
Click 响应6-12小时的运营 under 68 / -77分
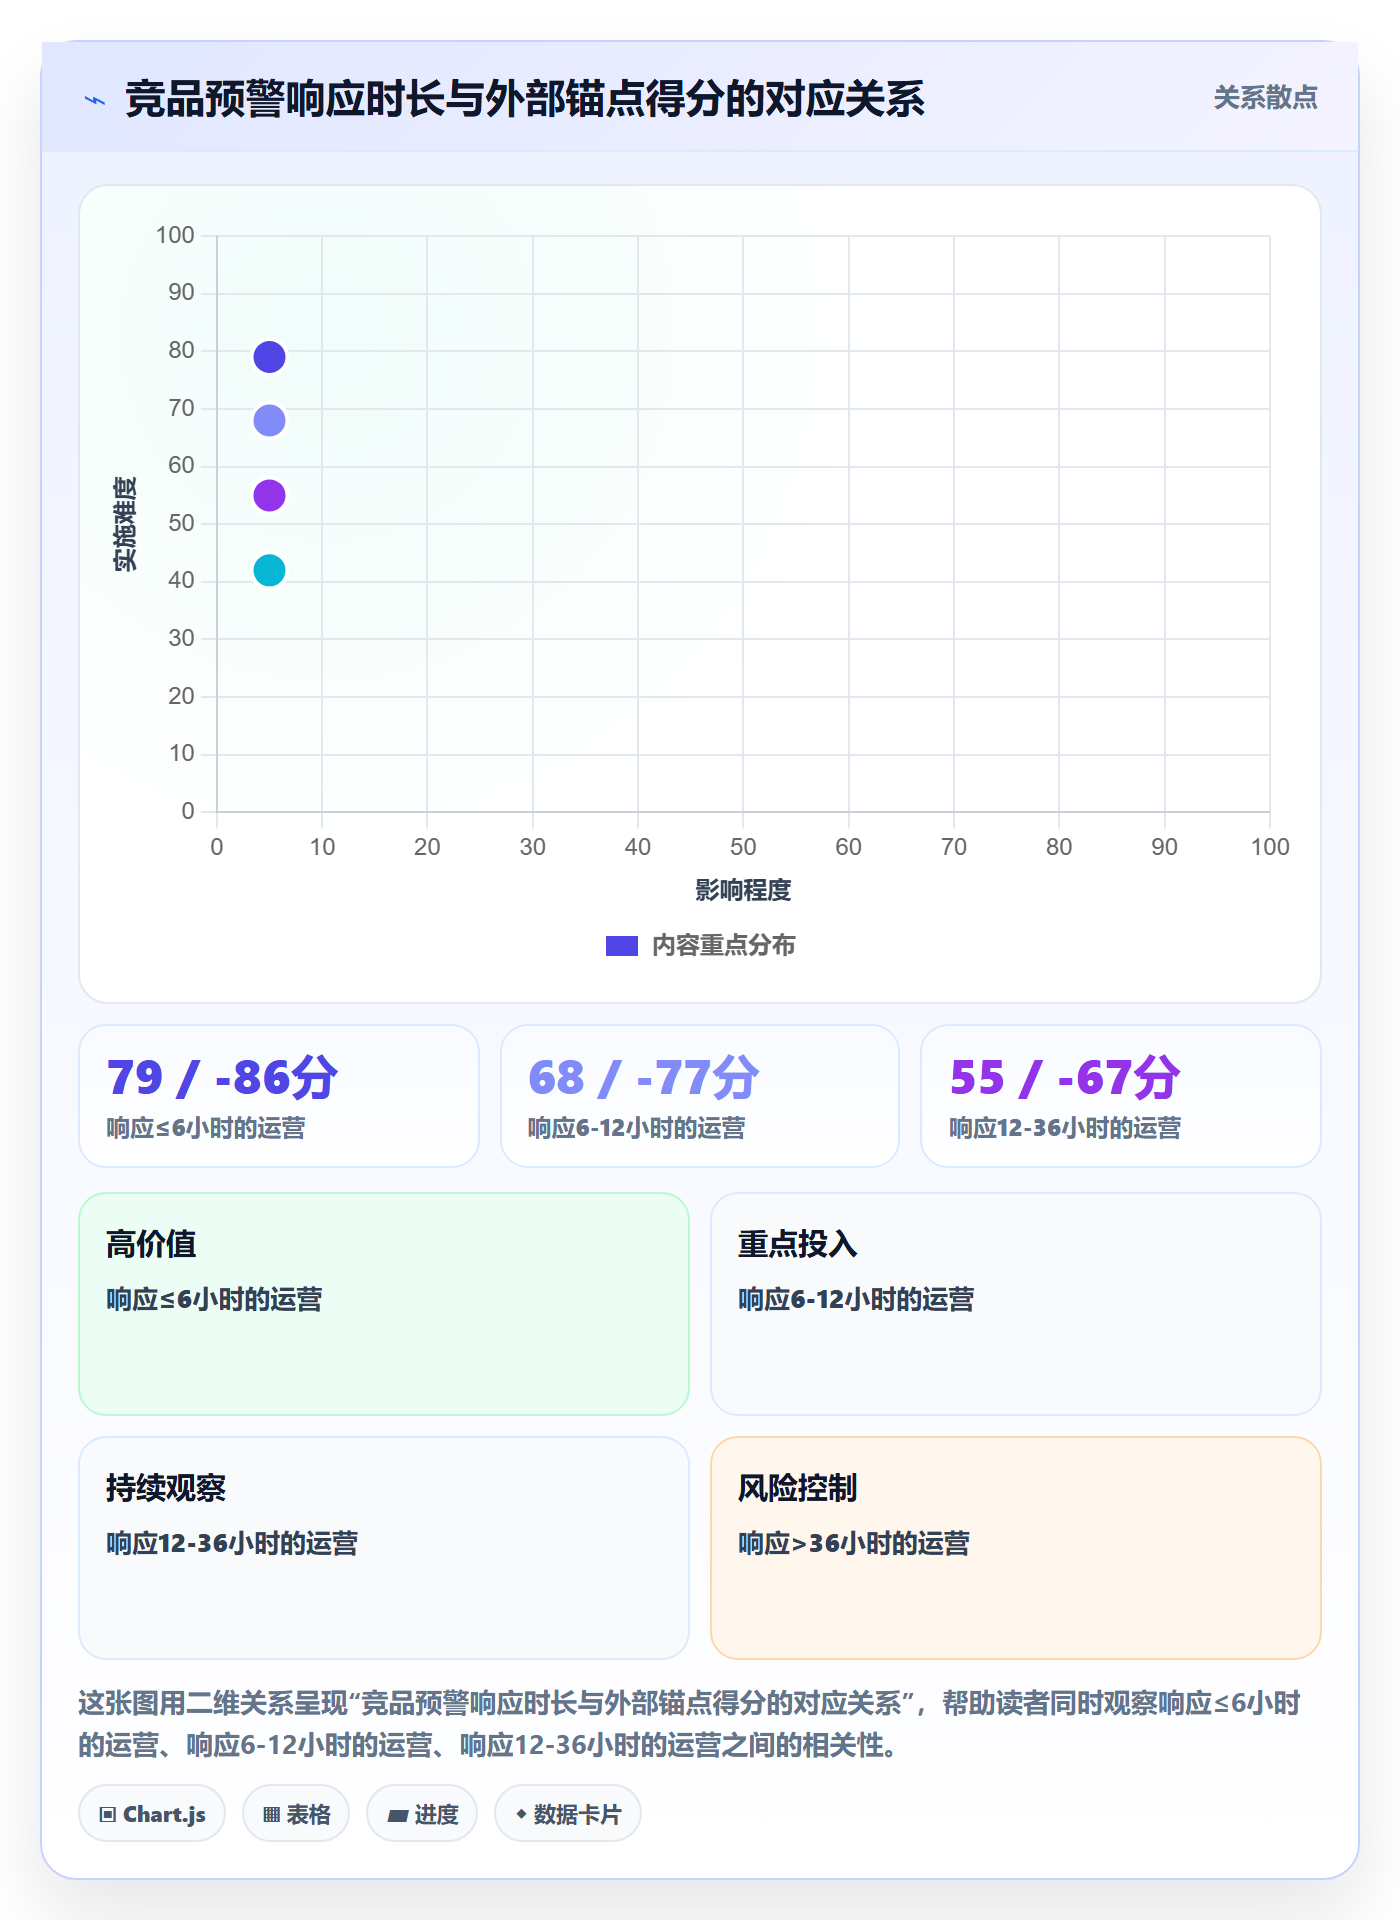636,1128
